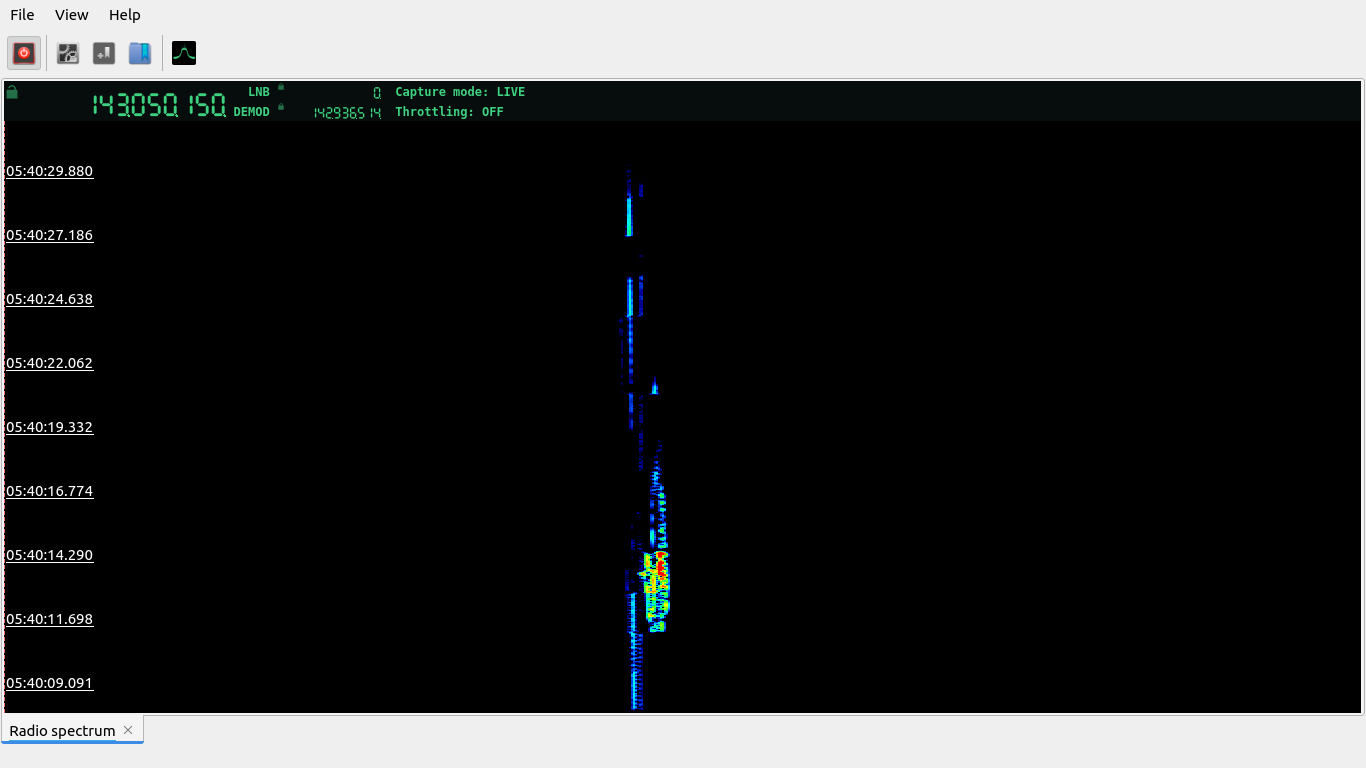Click the 05:40:29.880 timestamp

(50, 171)
